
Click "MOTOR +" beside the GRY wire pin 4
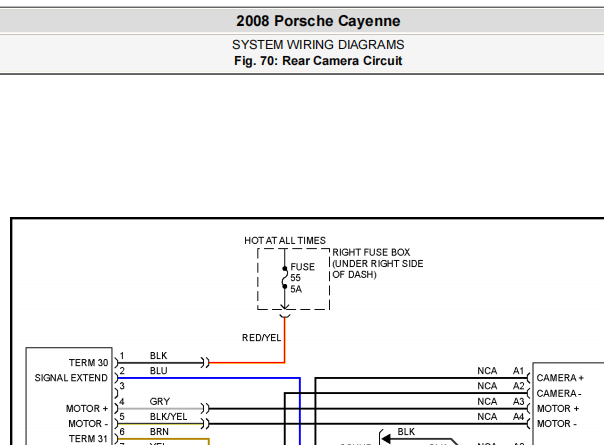tap(87, 408)
